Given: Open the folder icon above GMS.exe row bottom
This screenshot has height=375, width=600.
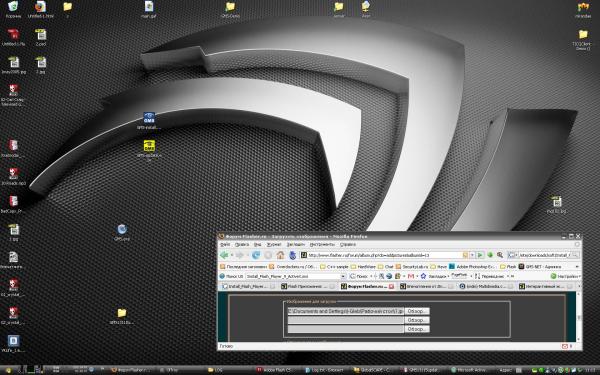Looking at the screenshot, I should (122, 316).
